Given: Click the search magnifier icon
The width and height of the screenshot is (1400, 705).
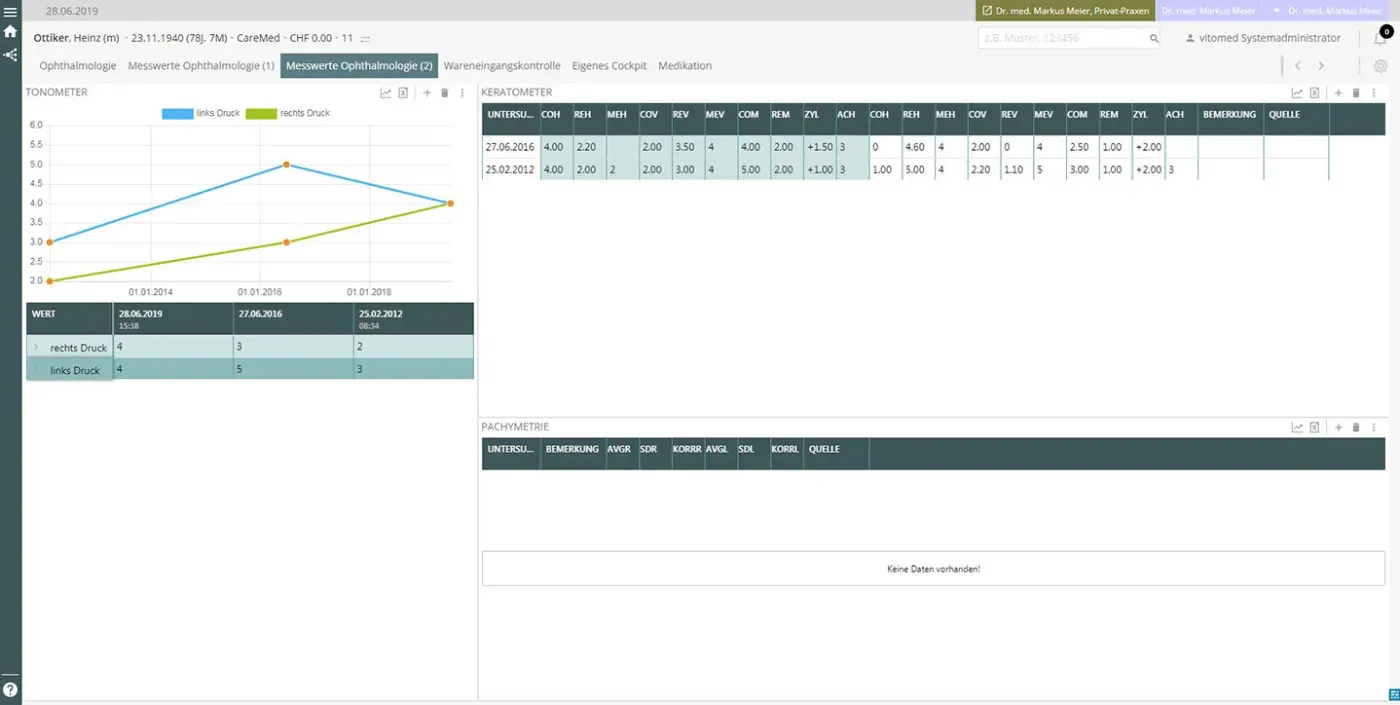Looking at the screenshot, I should [x=1153, y=38].
